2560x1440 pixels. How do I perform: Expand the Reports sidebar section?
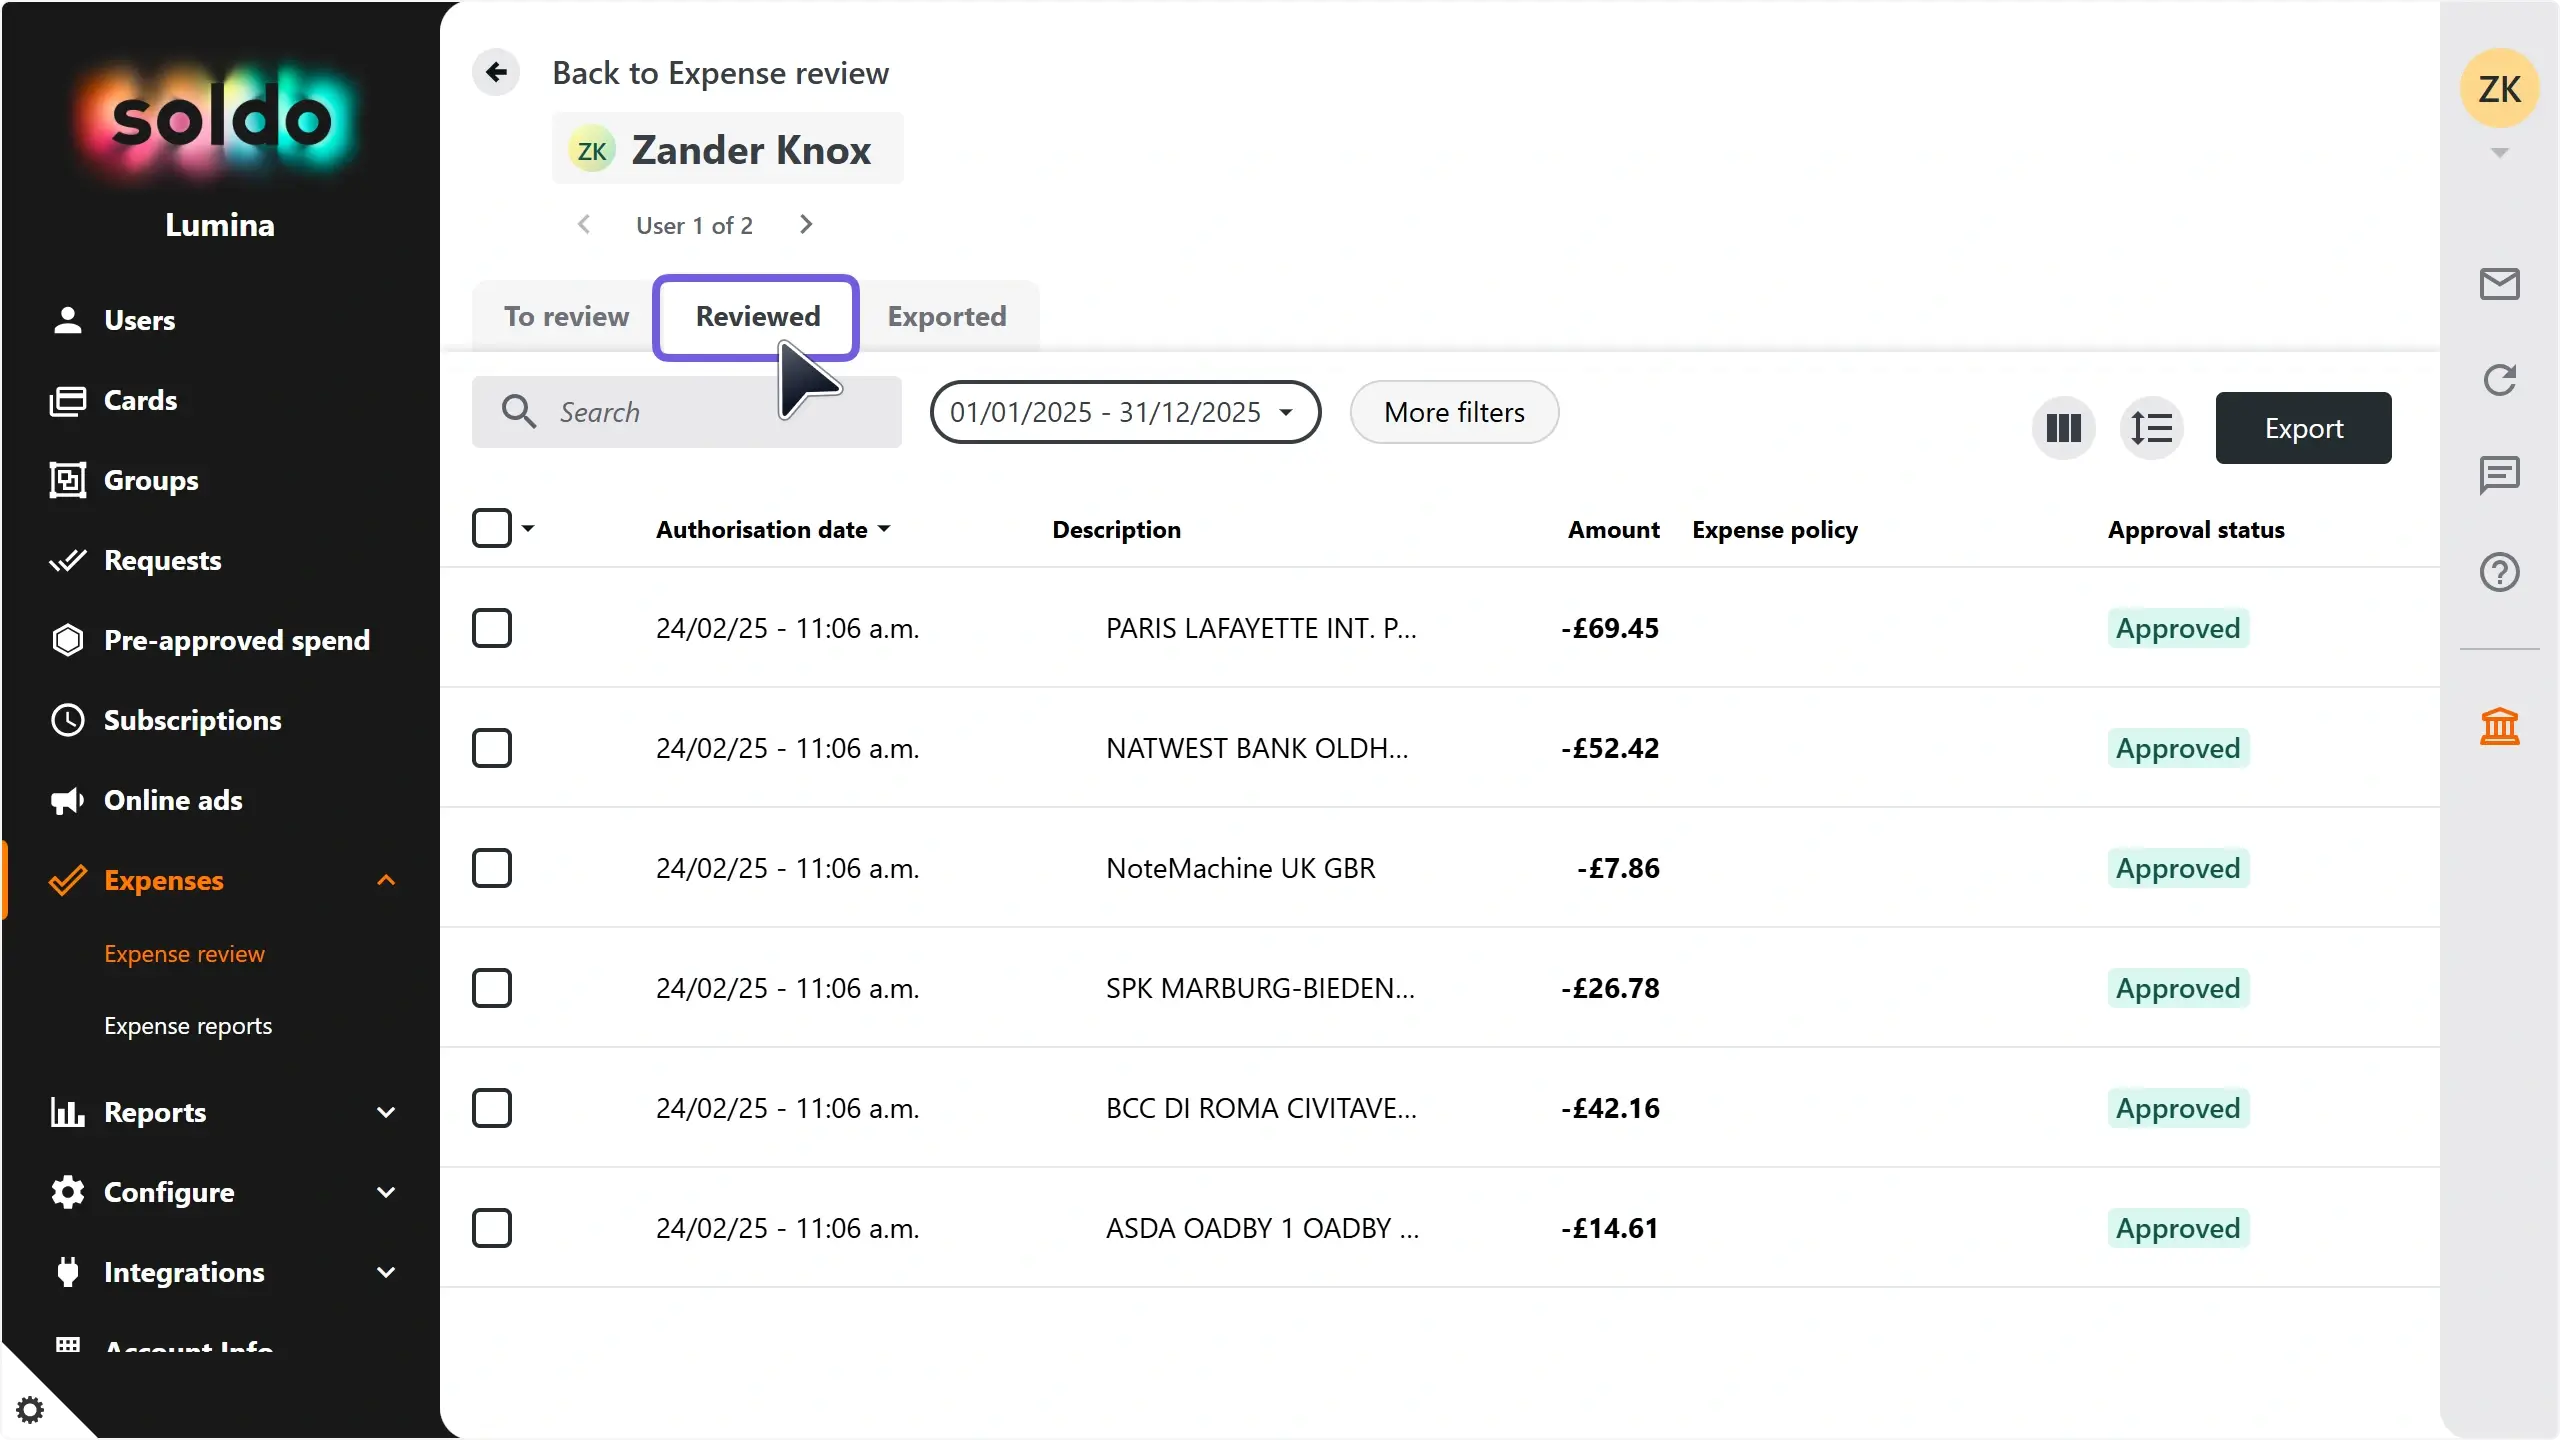386,1112
